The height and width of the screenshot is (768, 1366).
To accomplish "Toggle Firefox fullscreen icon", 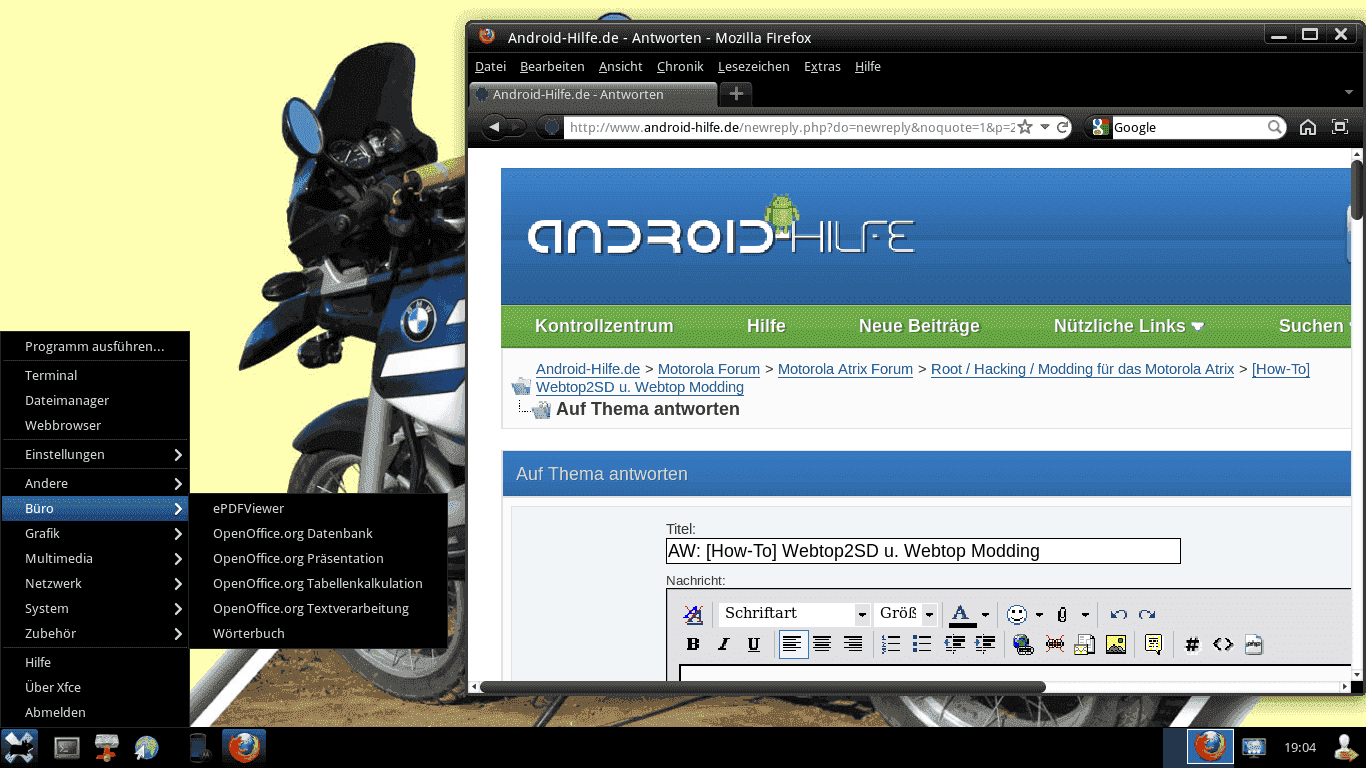I will click(x=1340, y=127).
